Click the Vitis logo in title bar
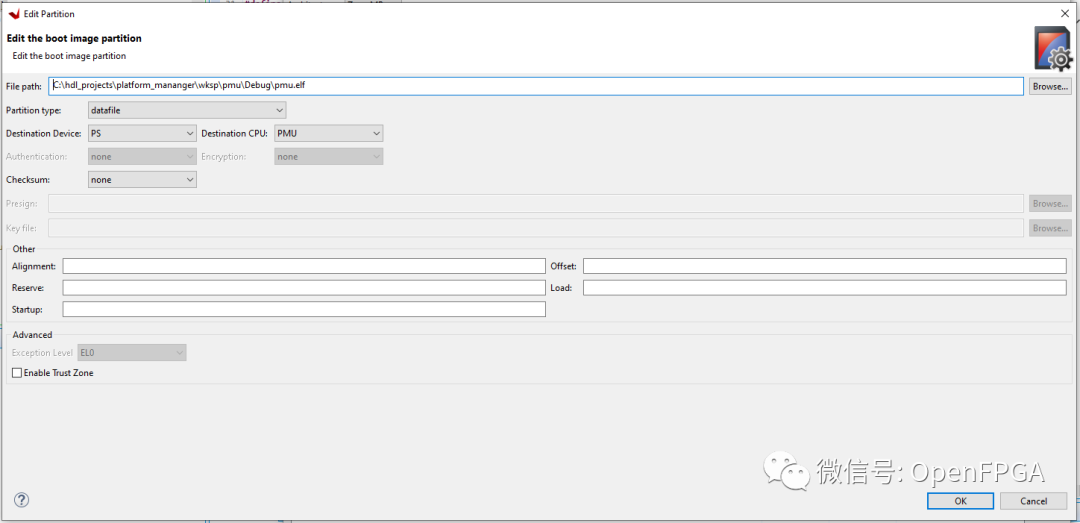 13,14
